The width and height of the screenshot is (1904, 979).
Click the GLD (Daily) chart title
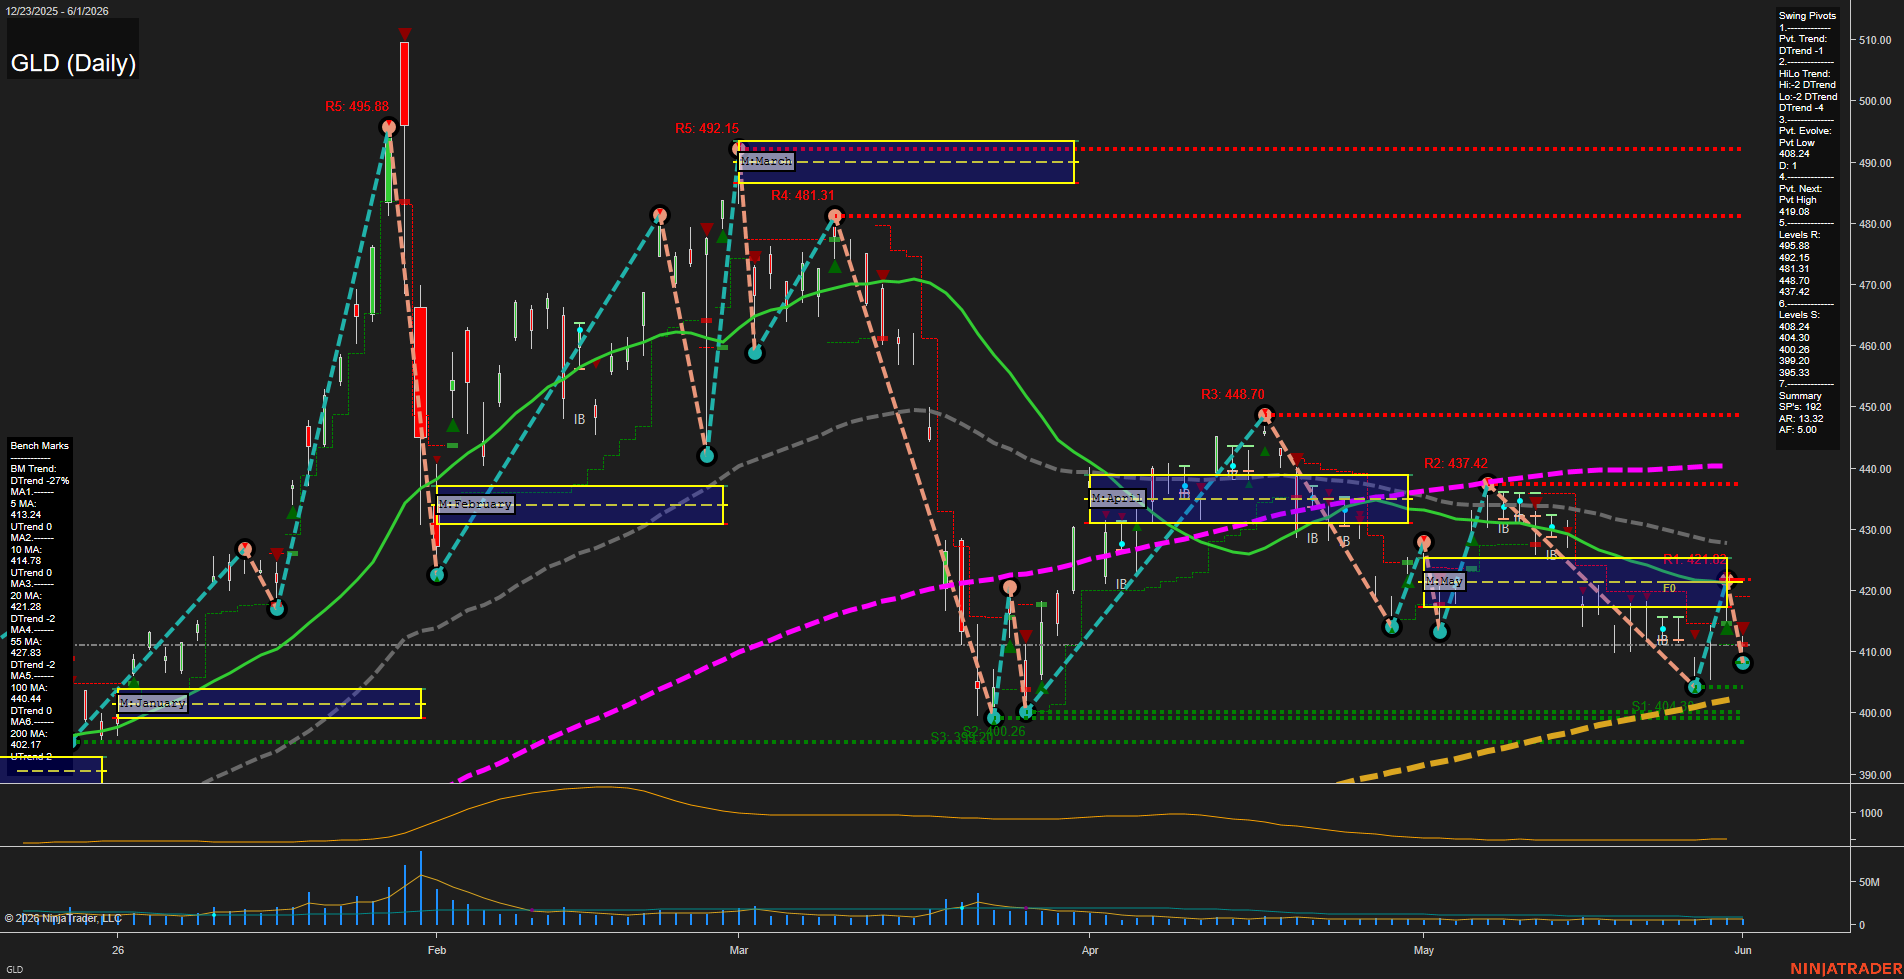pyautogui.click(x=73, y=63)
